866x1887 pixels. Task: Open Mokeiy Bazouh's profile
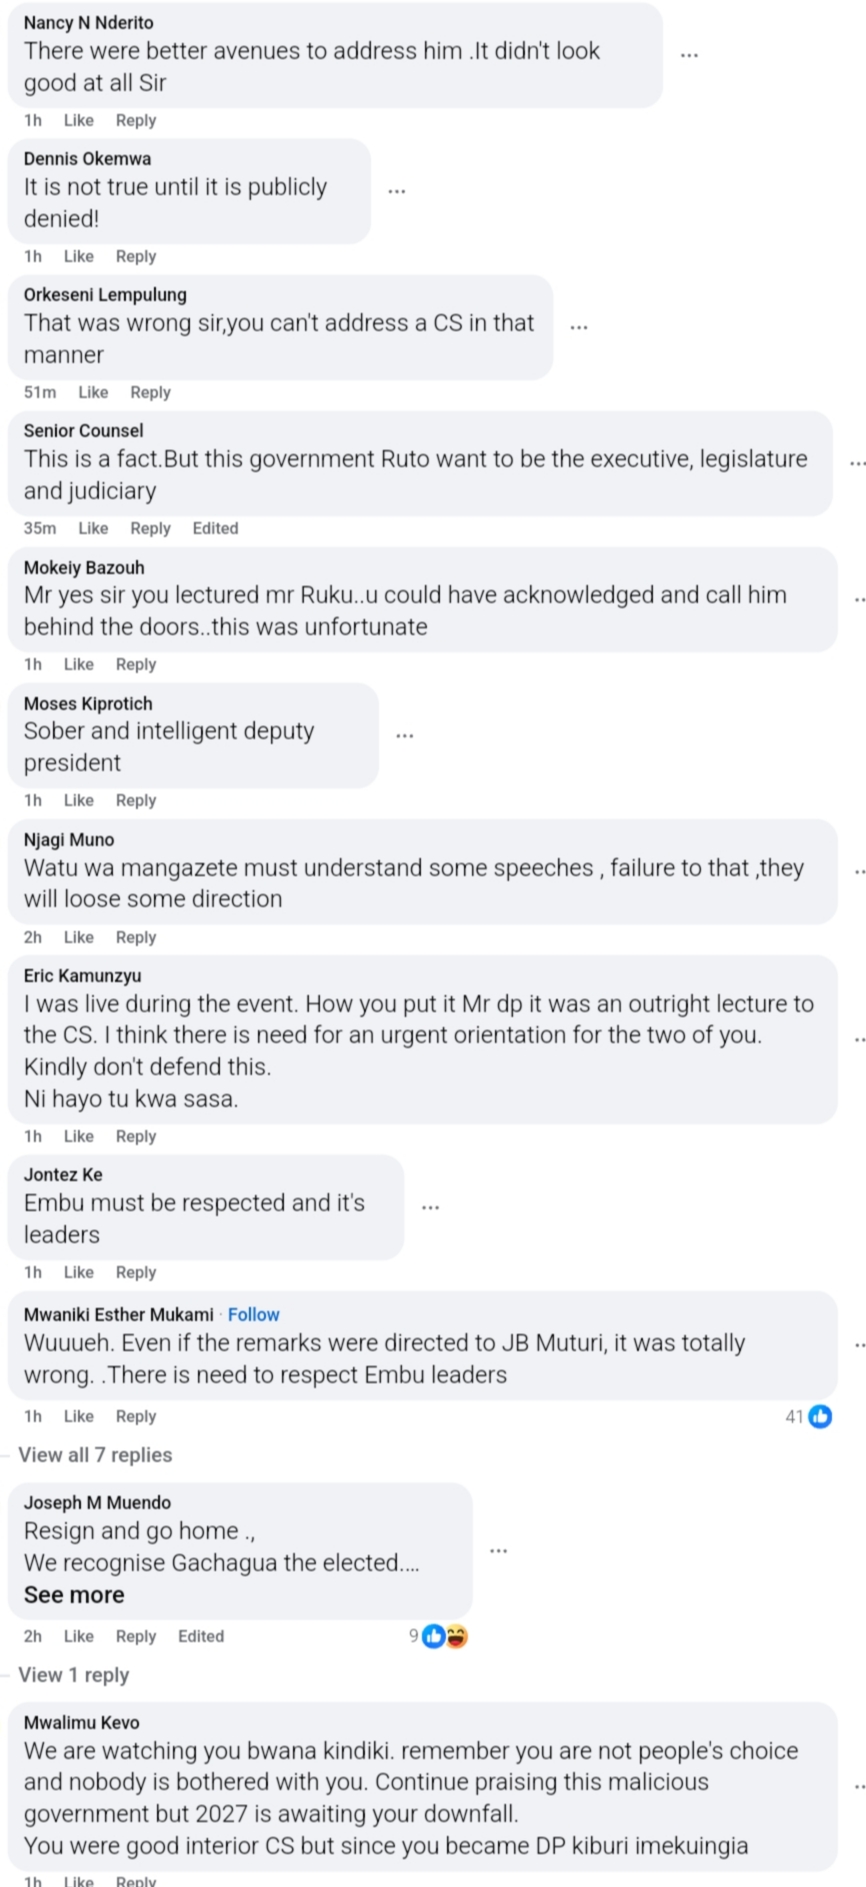click(84, 567)
